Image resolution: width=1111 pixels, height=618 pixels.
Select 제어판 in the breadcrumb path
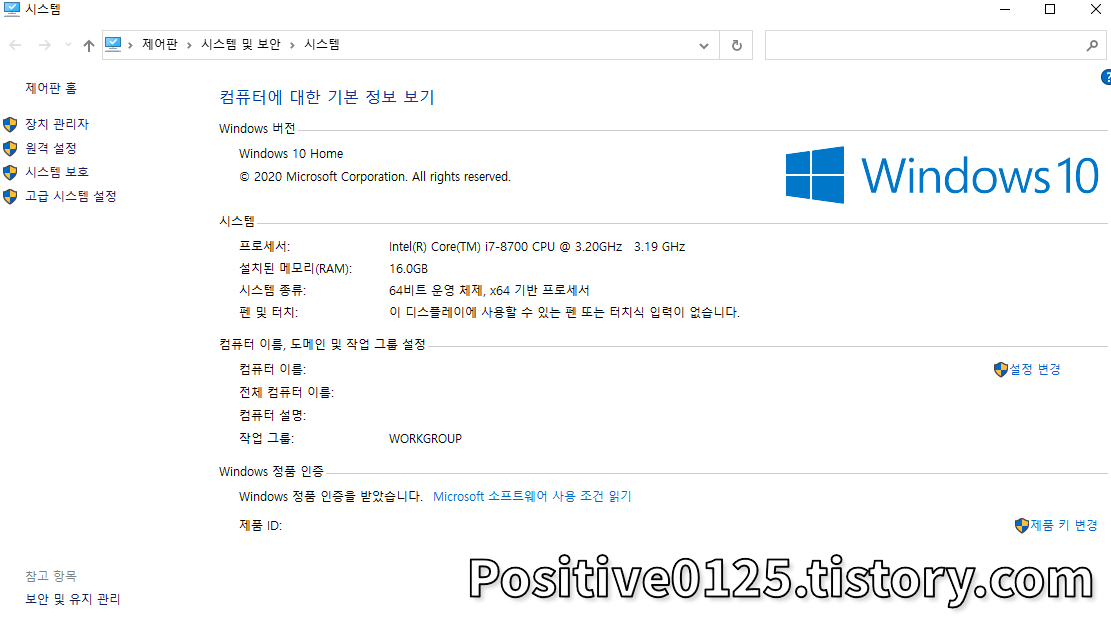(x=159, y=44)
